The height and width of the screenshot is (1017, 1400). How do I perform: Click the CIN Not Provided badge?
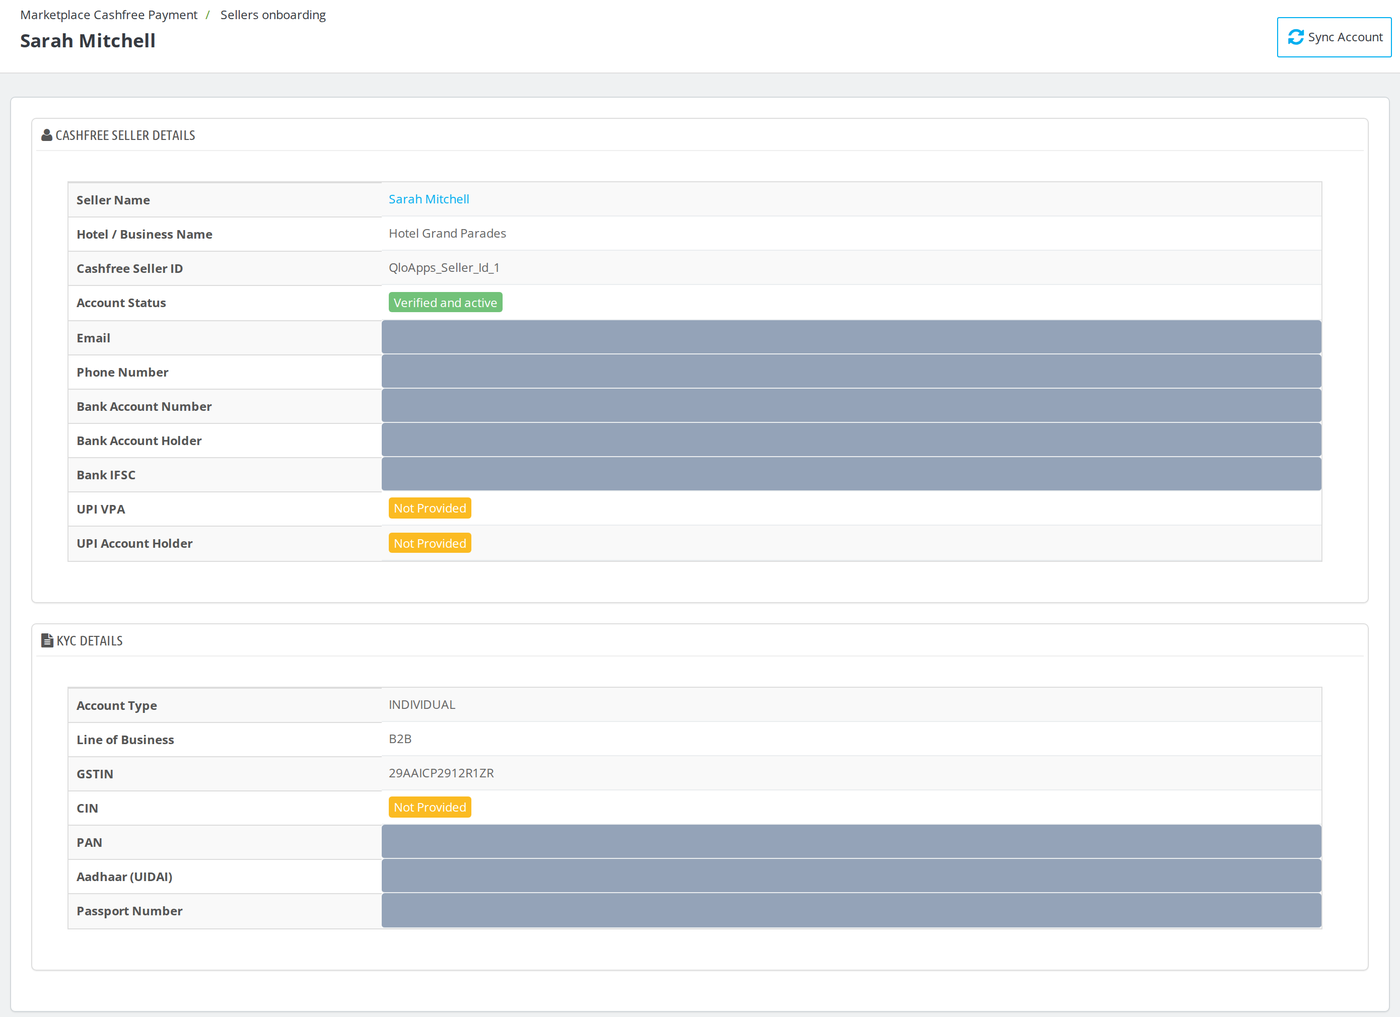[x=430, y=807]
